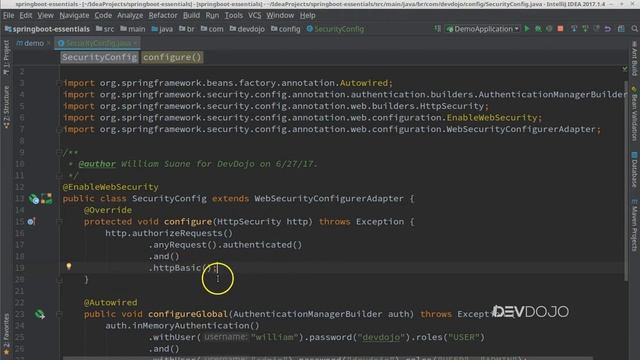Open the Project tool window
Screen dimensions: 640x360
[6, 57]
